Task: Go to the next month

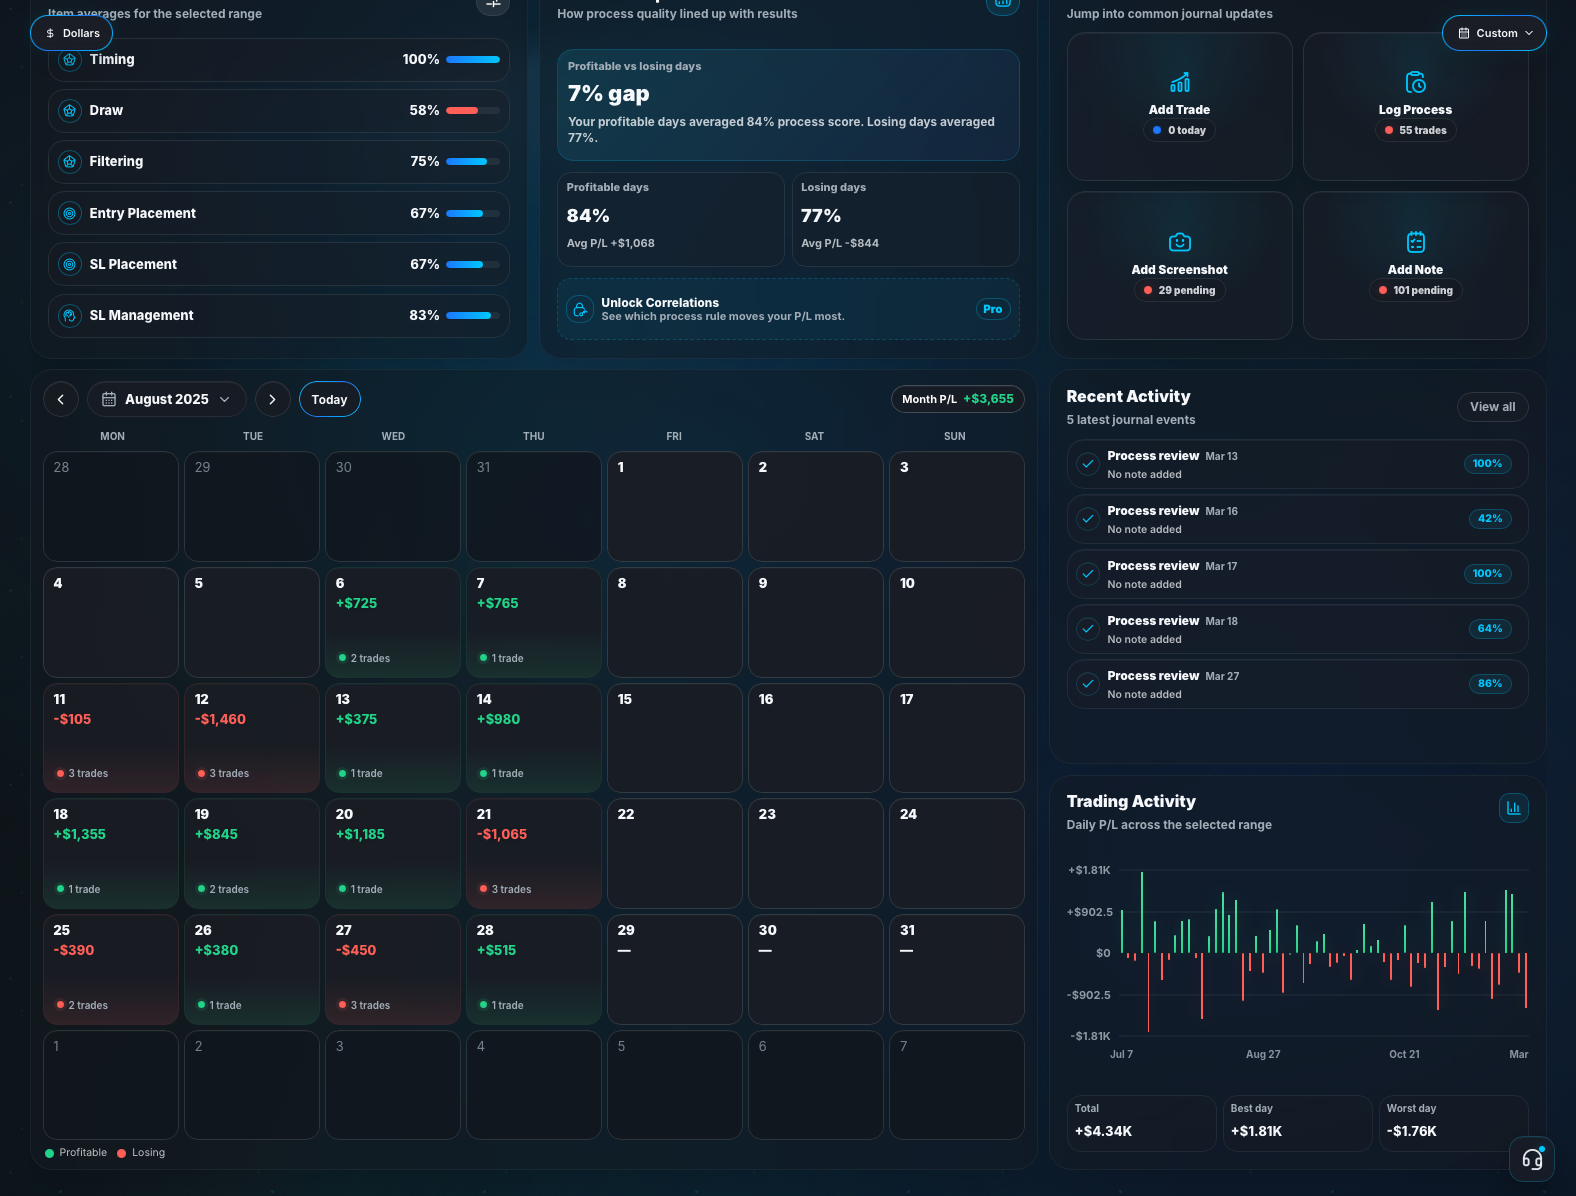Action: tap(272, 399)
